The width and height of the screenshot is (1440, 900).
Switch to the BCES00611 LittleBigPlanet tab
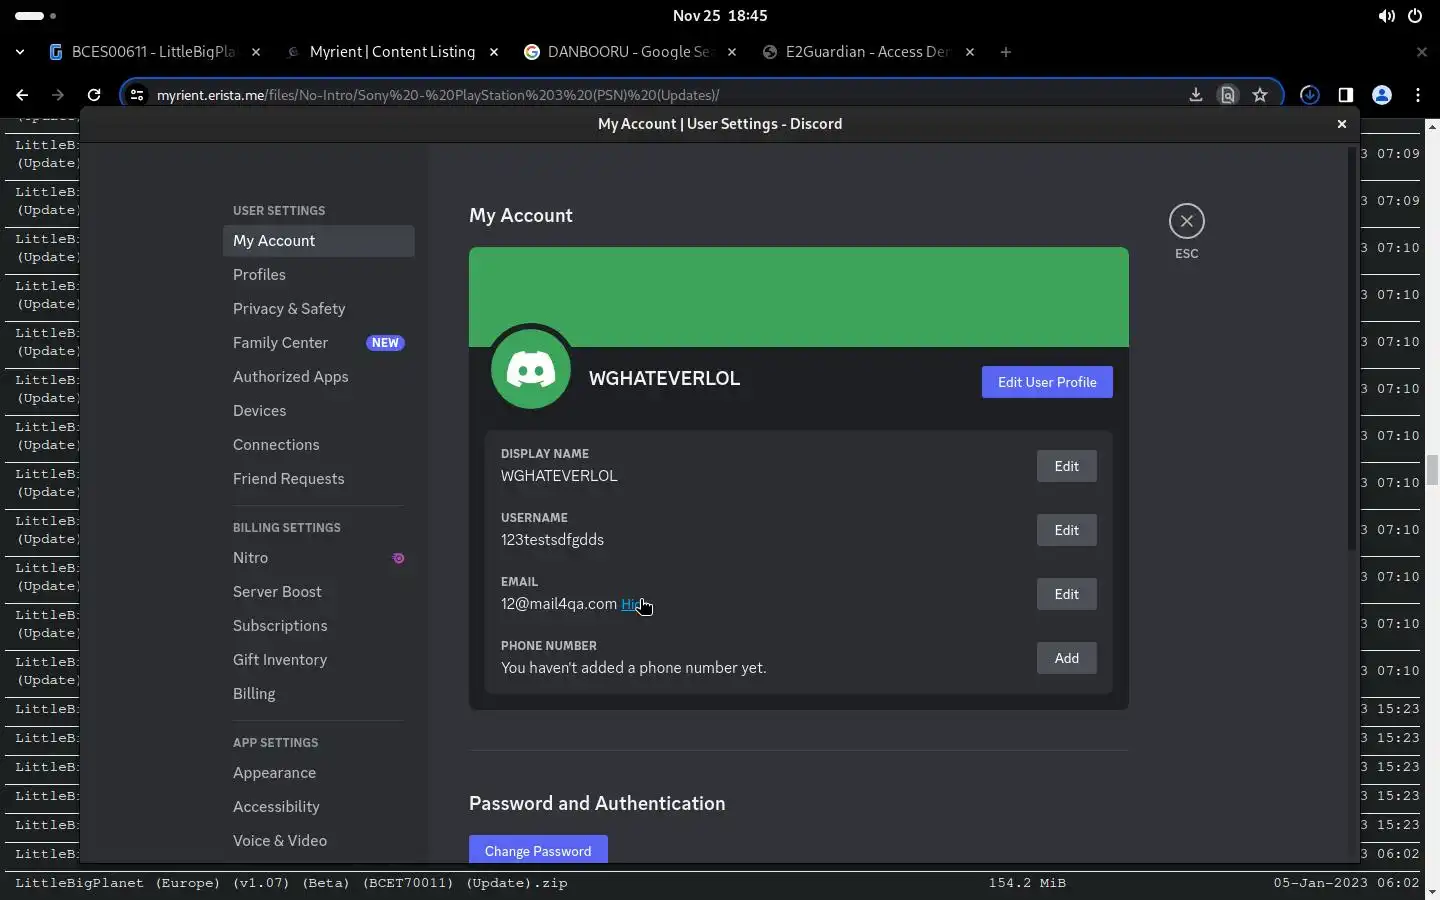153,52
